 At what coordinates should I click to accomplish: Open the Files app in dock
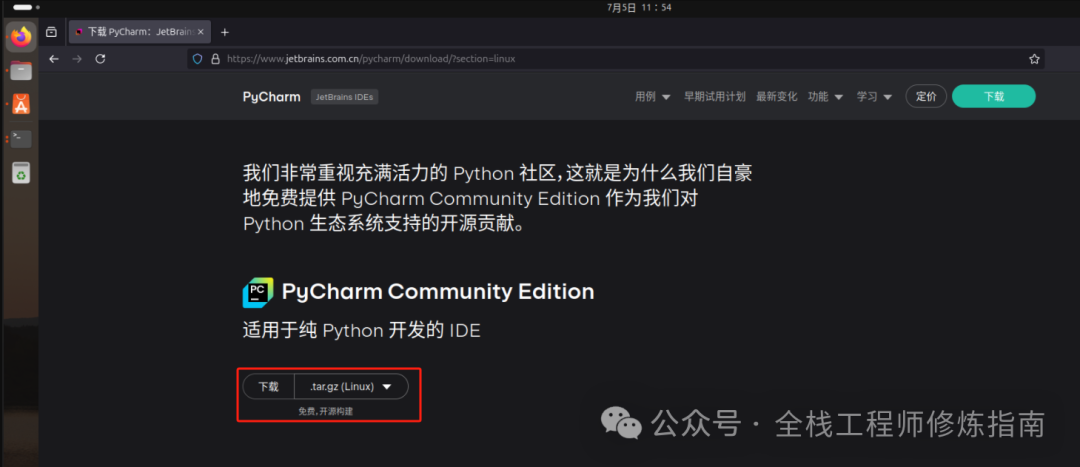21,70
